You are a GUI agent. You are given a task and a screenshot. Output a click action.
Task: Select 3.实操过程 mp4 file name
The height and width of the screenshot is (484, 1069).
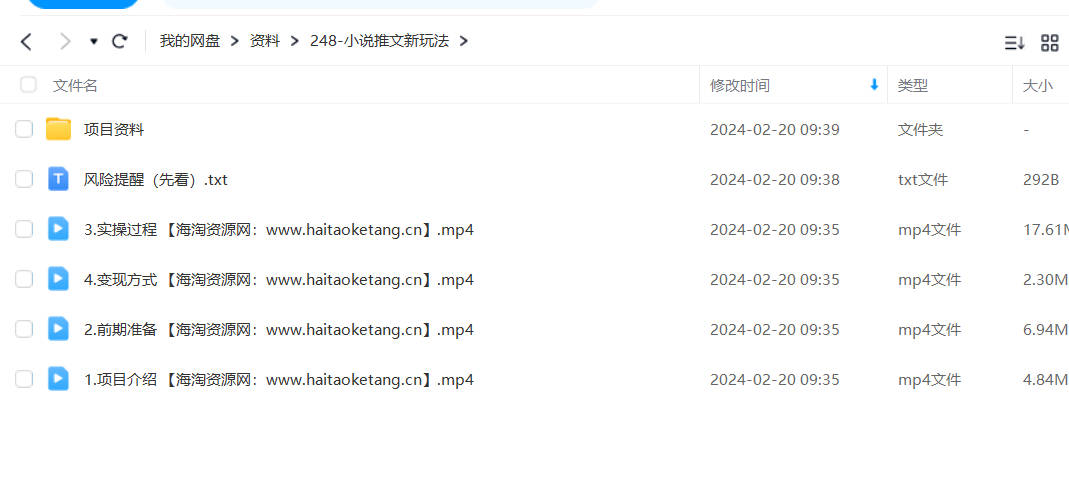(x=279, y=230)
